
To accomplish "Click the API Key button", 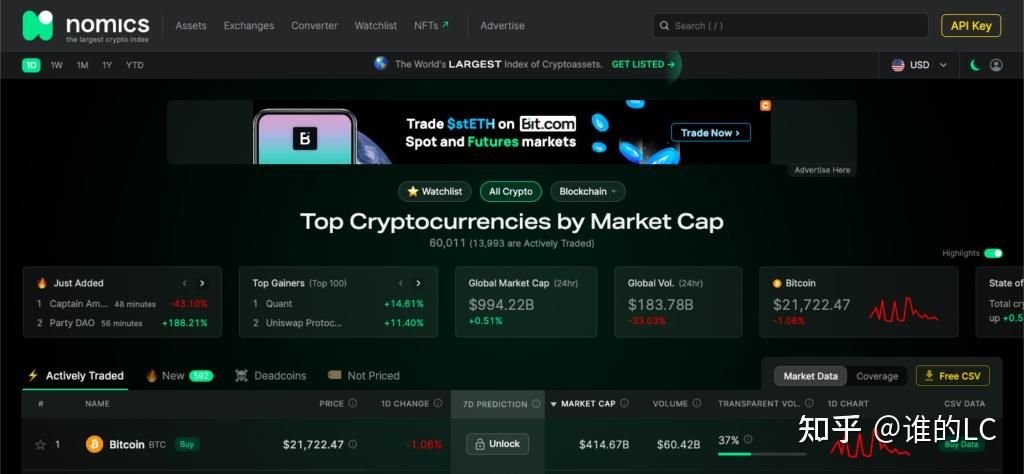I will click(971, 26).
